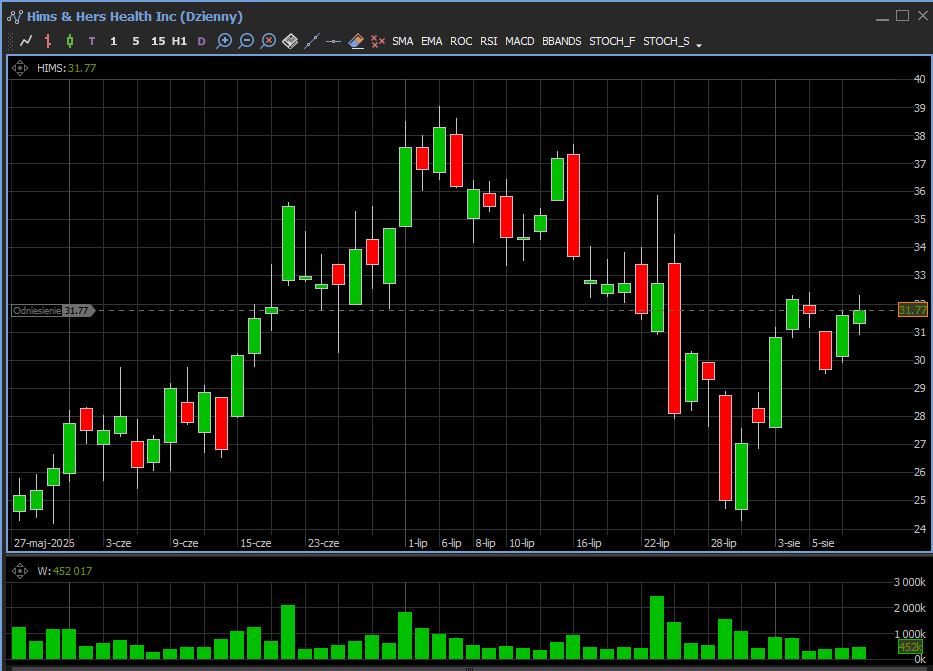
Task: Switch to line chart type
Action: [26, 41]
